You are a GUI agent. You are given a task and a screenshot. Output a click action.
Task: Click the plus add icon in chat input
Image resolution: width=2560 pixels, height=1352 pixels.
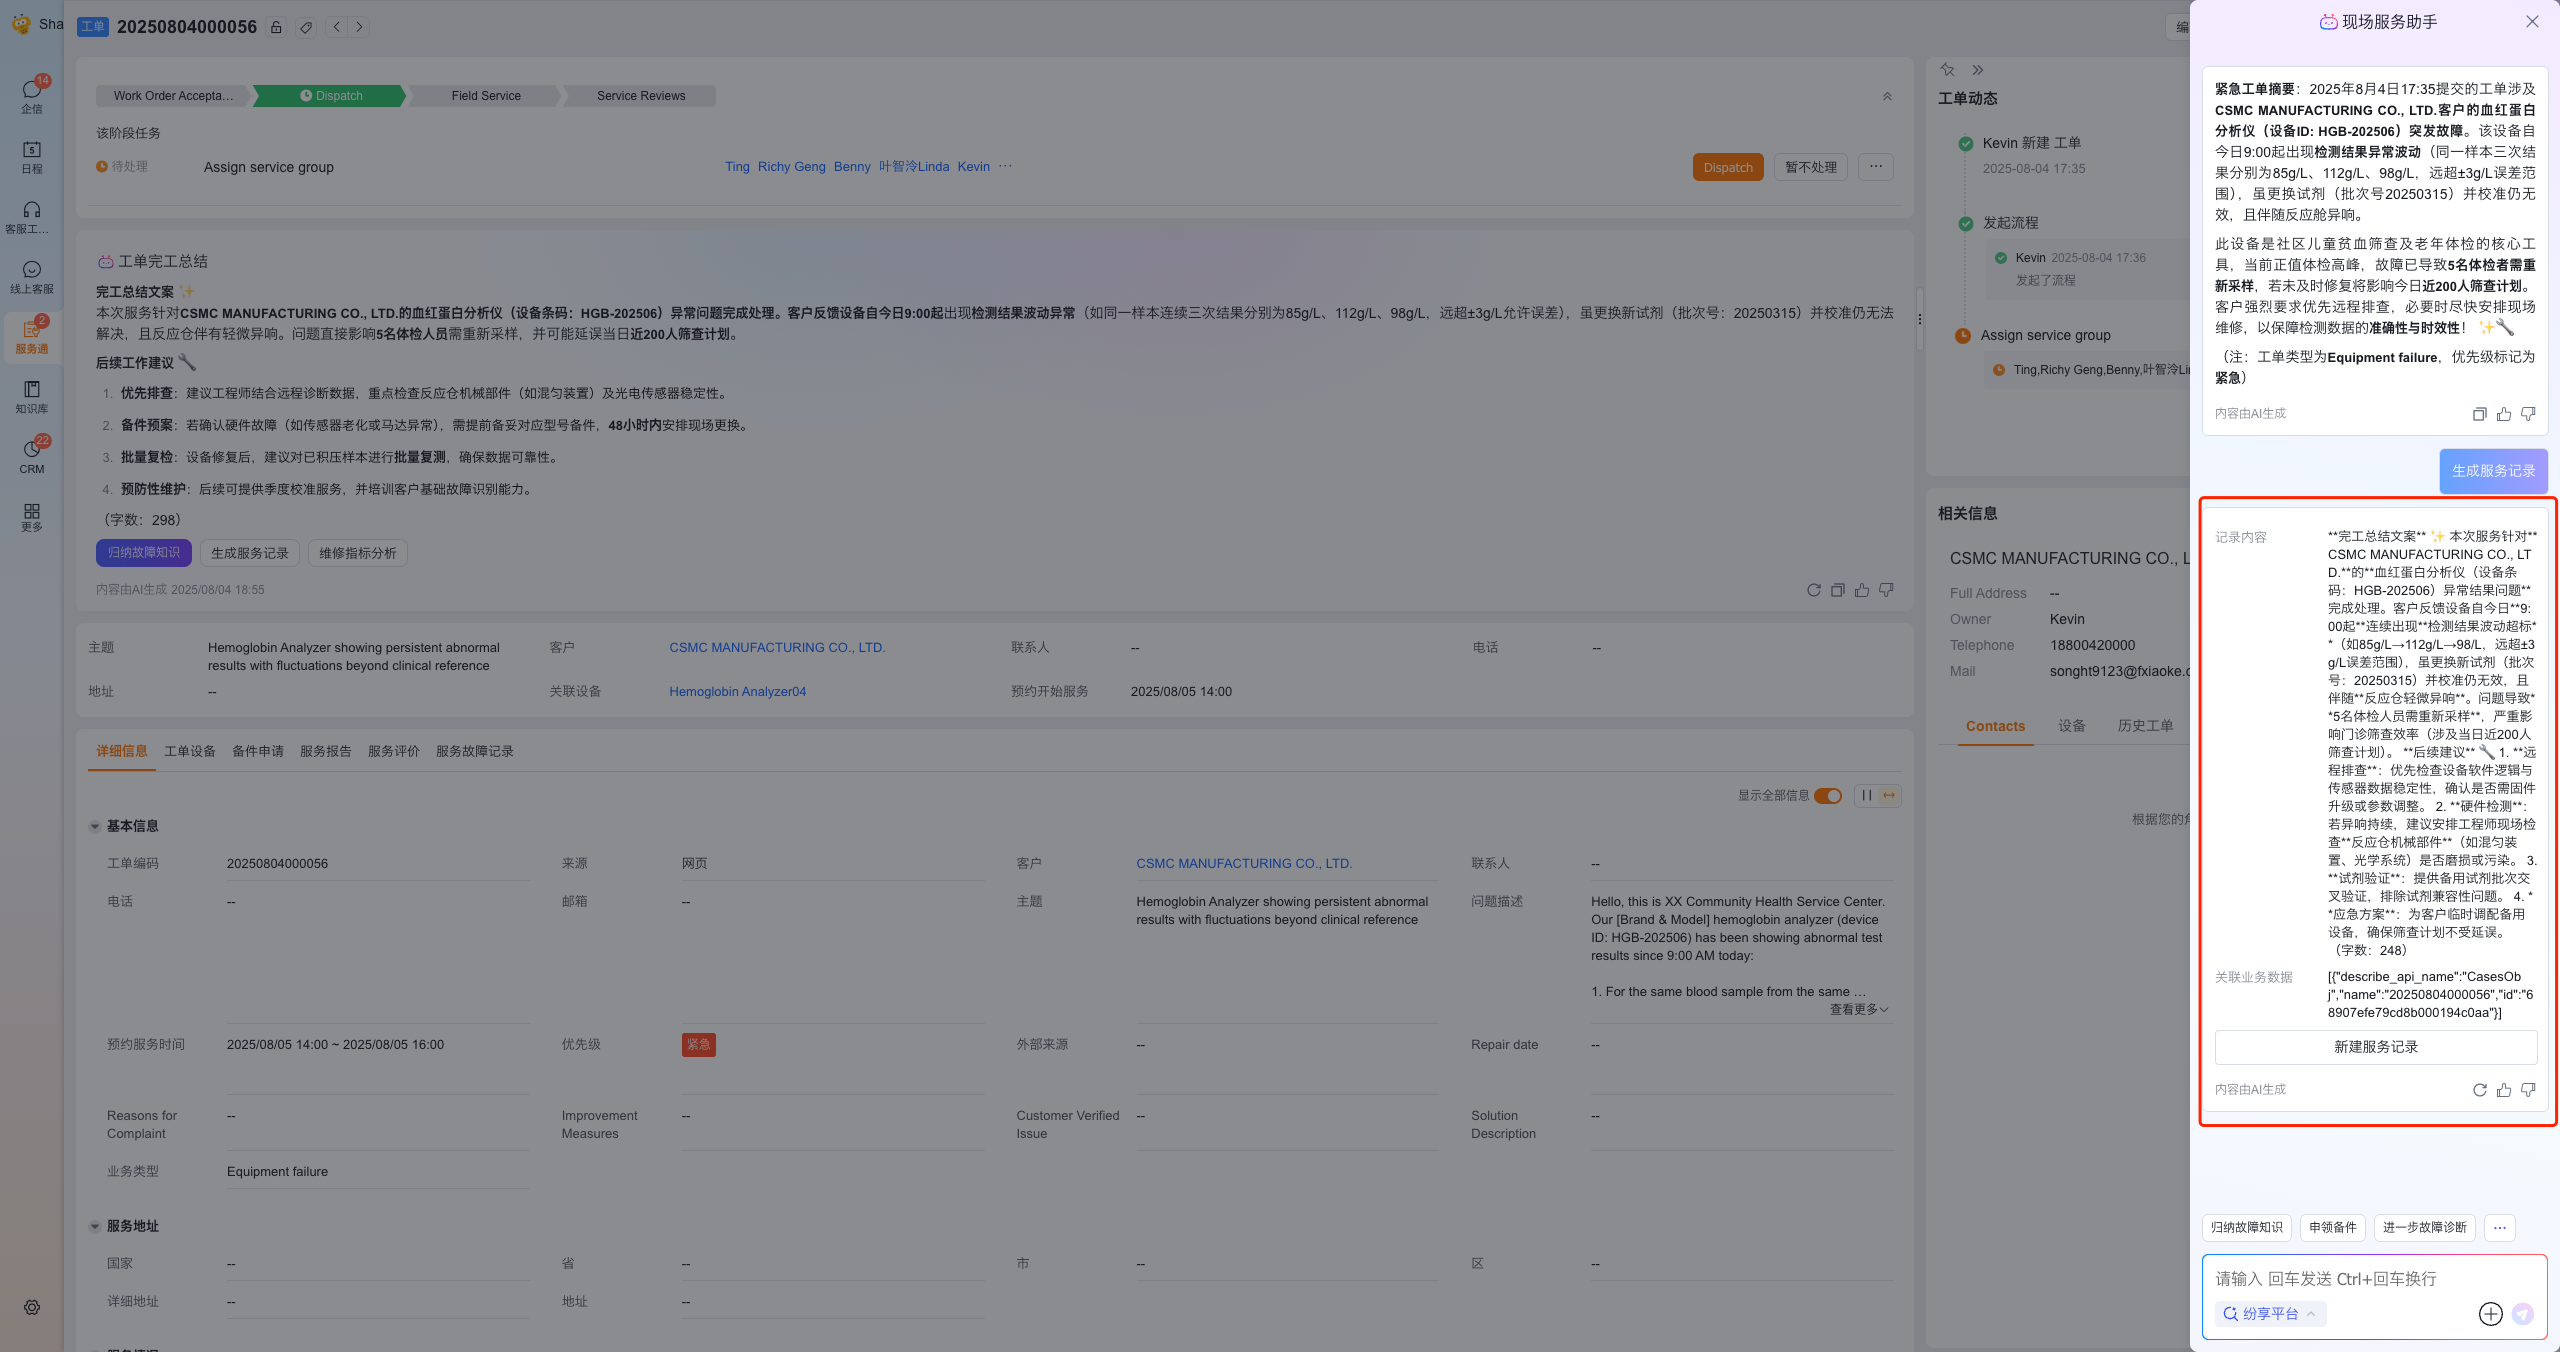click(x=2490, y=1314)
